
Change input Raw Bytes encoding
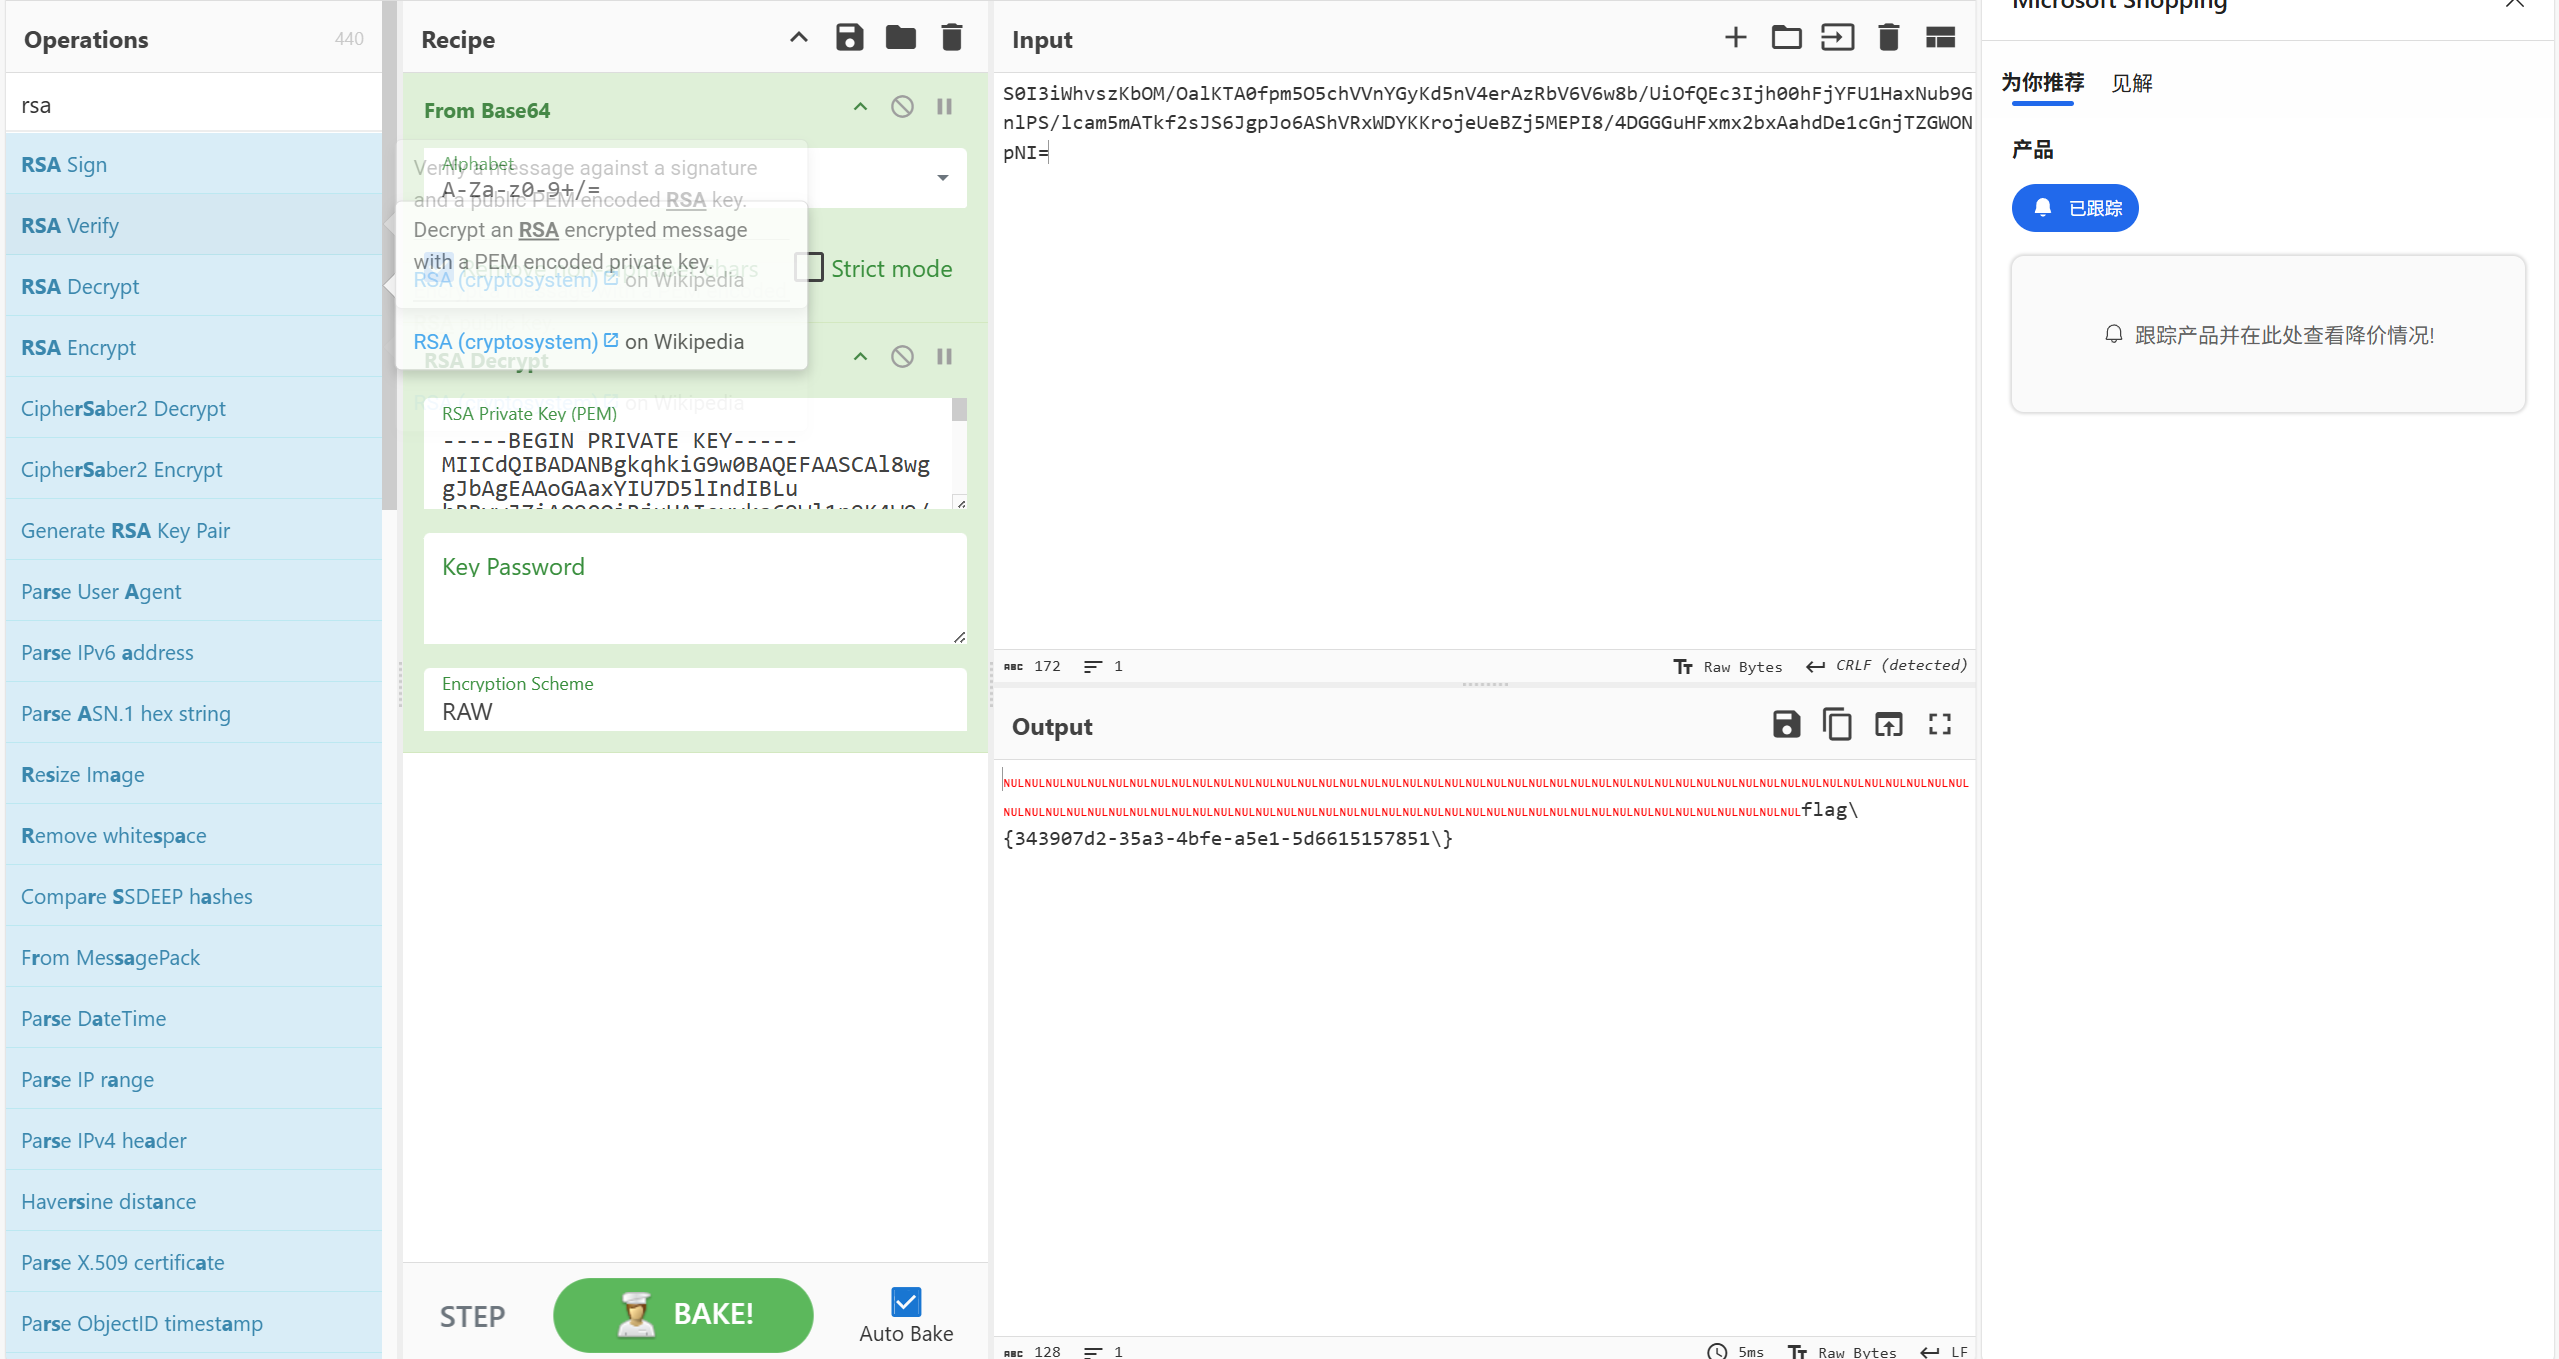pyautogui.click(x=1728, y=666)
